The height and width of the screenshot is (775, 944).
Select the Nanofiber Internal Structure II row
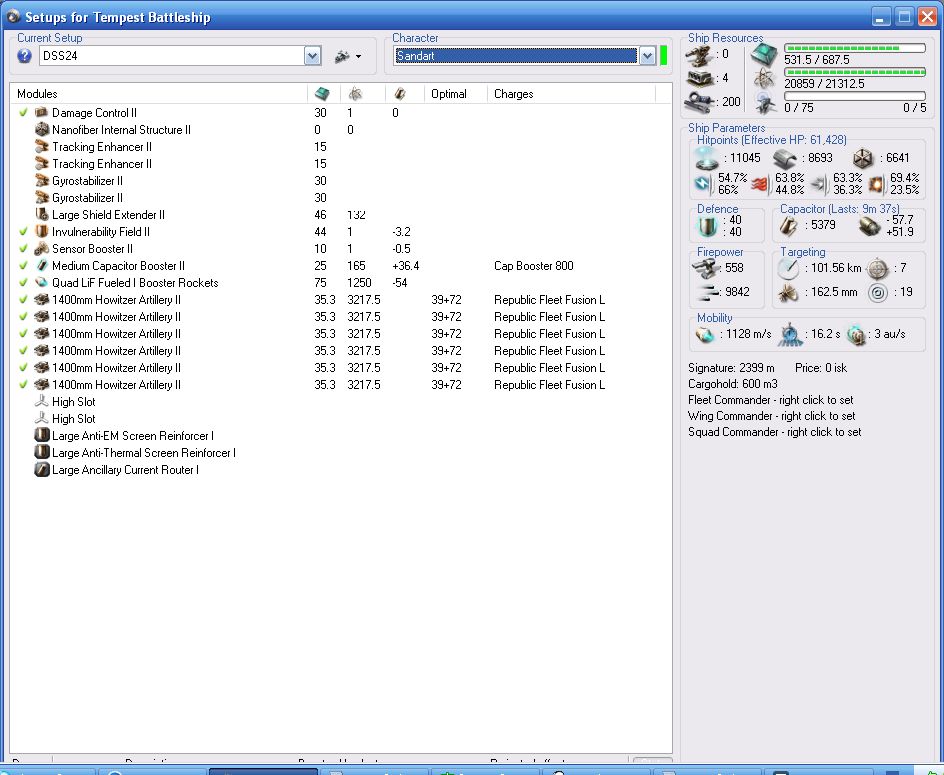pos(341,129)
